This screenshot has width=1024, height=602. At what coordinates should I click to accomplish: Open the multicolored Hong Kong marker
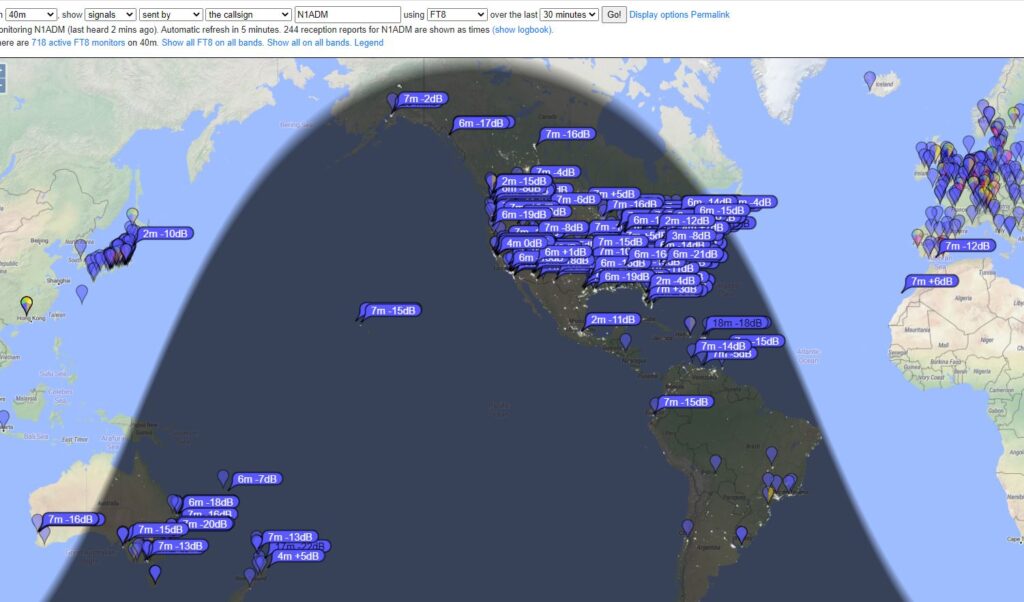[26, 303]
